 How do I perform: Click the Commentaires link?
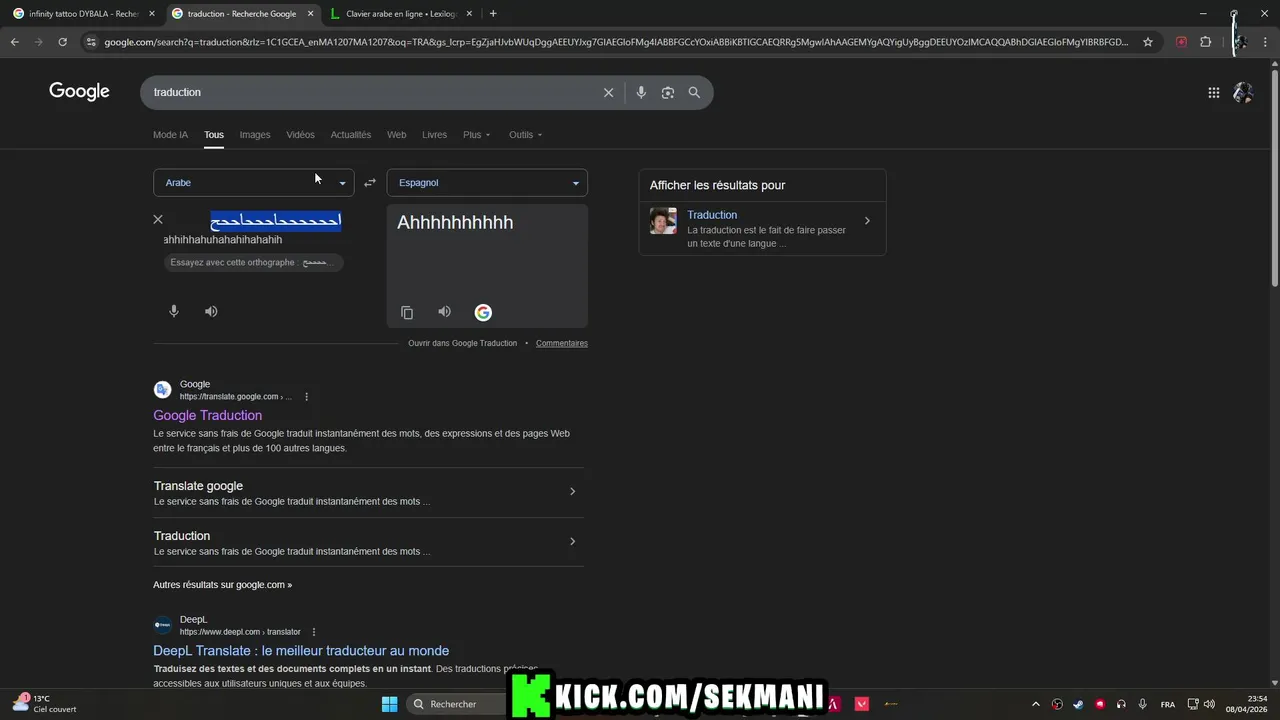click(x=562, y=343)
